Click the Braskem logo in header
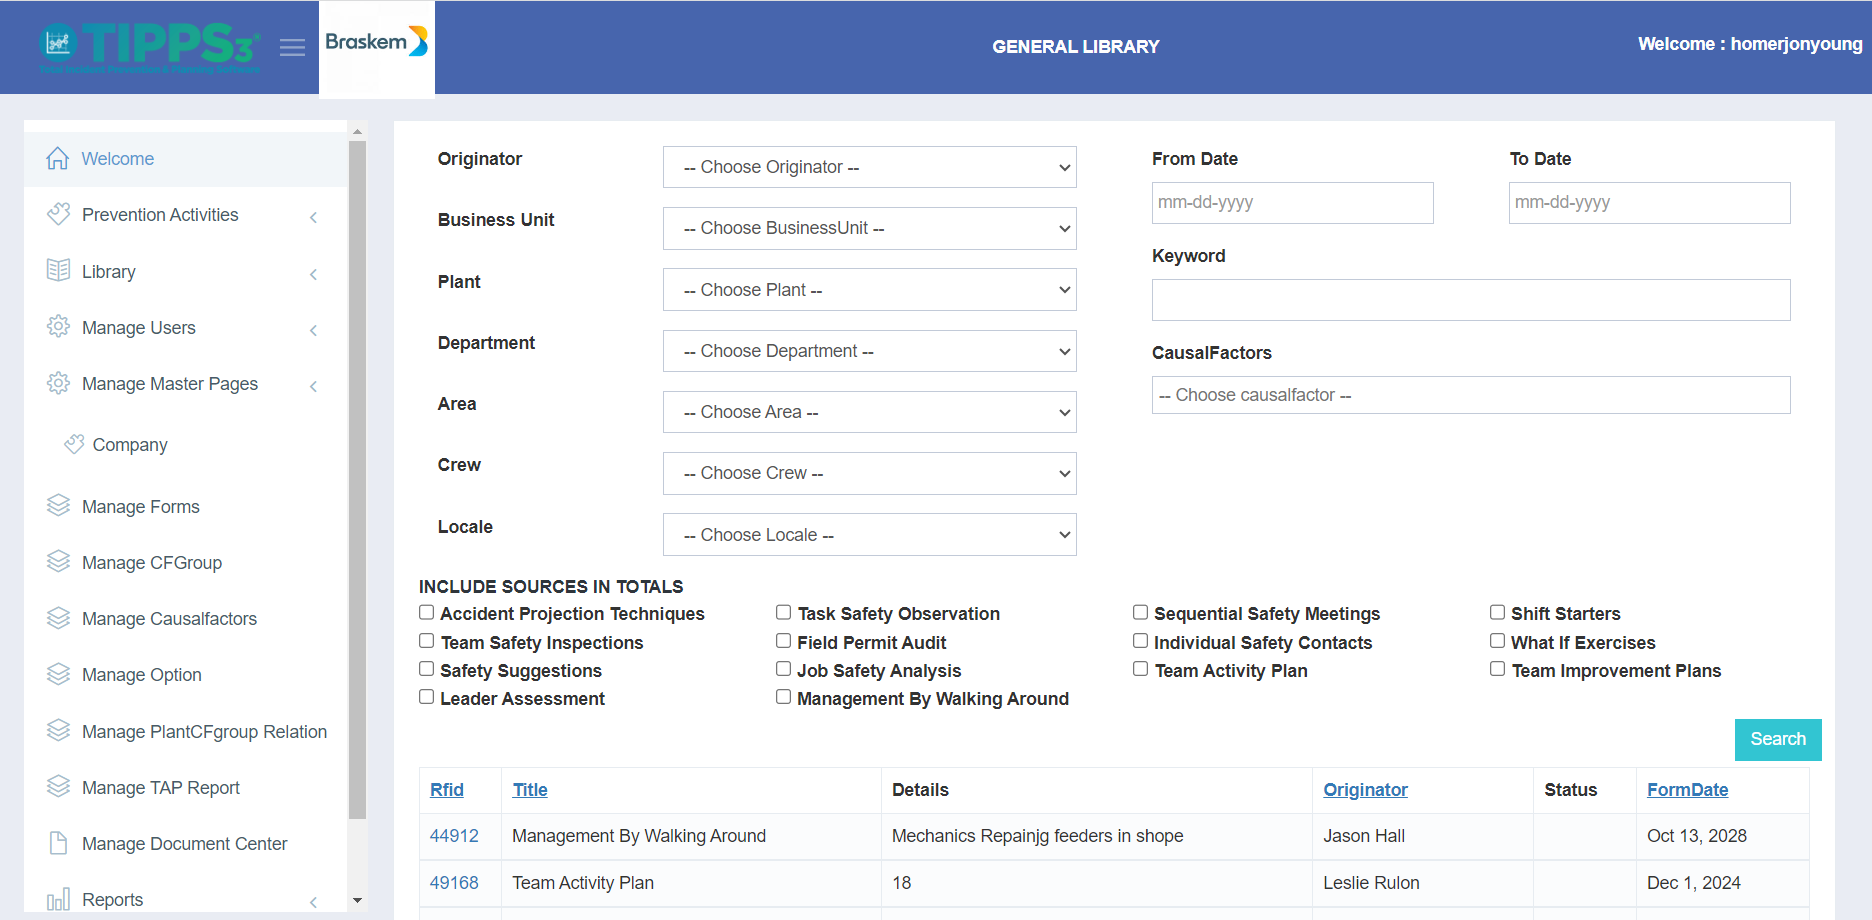This screenshot has height=920, width=1872. point(377,42)
